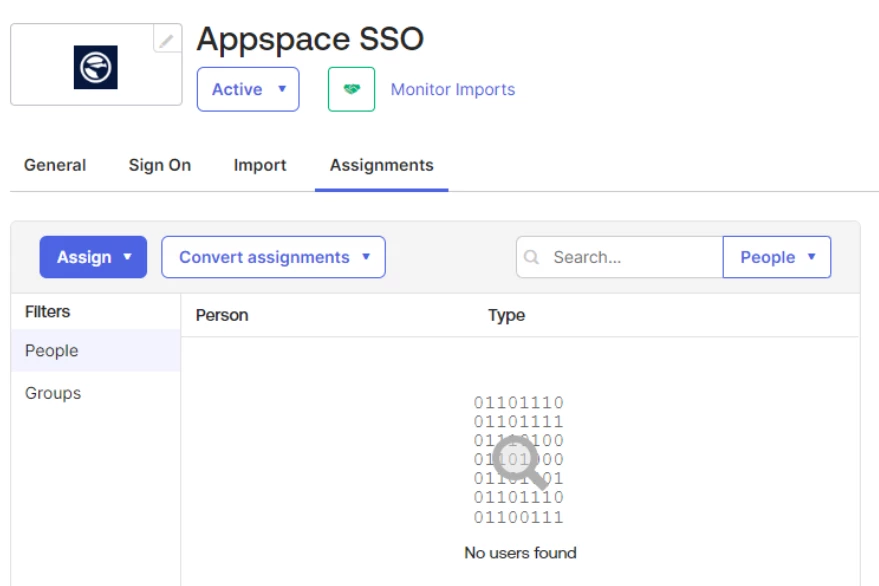879x586 pixels.
Task: Click the Appspace SSO page title
Action: tap(310, 39)
